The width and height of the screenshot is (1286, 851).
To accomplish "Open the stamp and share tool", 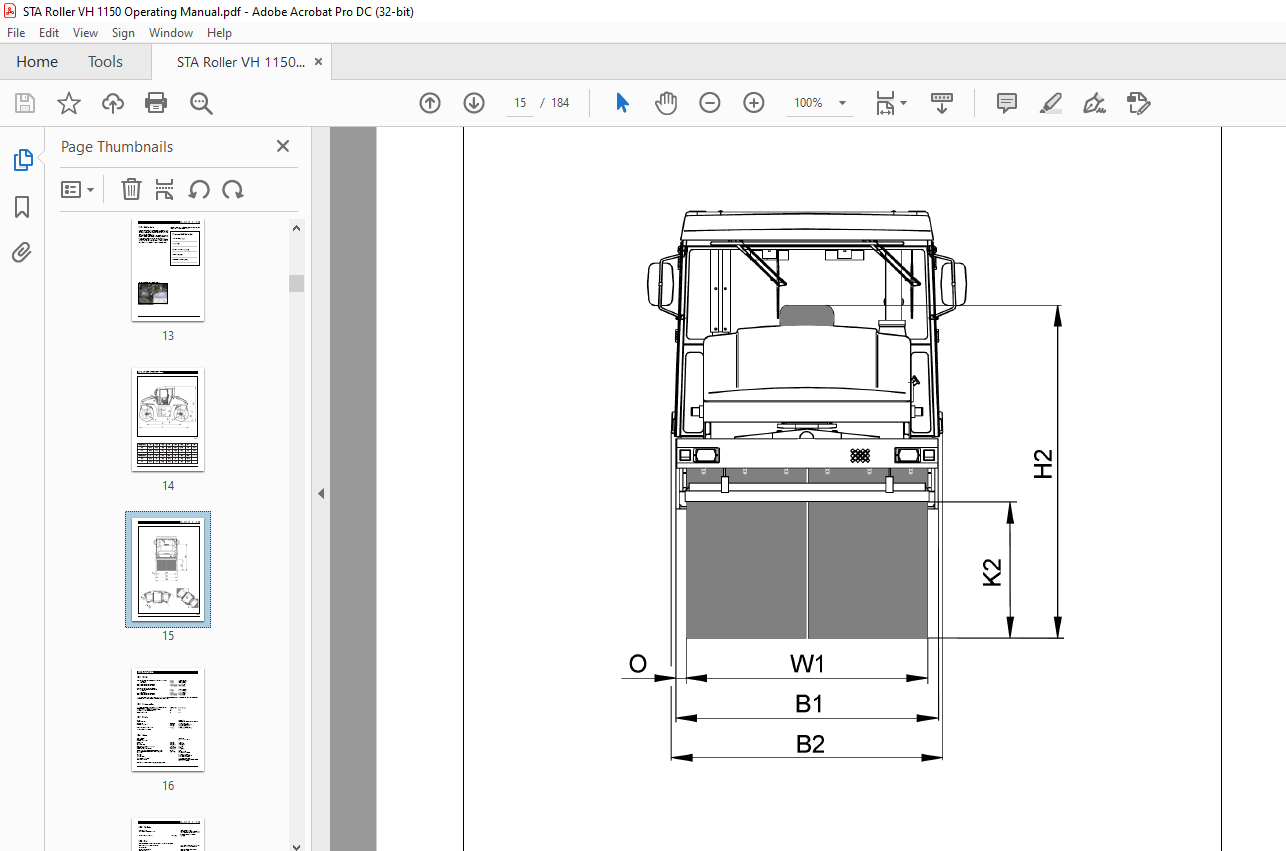I will click(x=1138, y=103).
